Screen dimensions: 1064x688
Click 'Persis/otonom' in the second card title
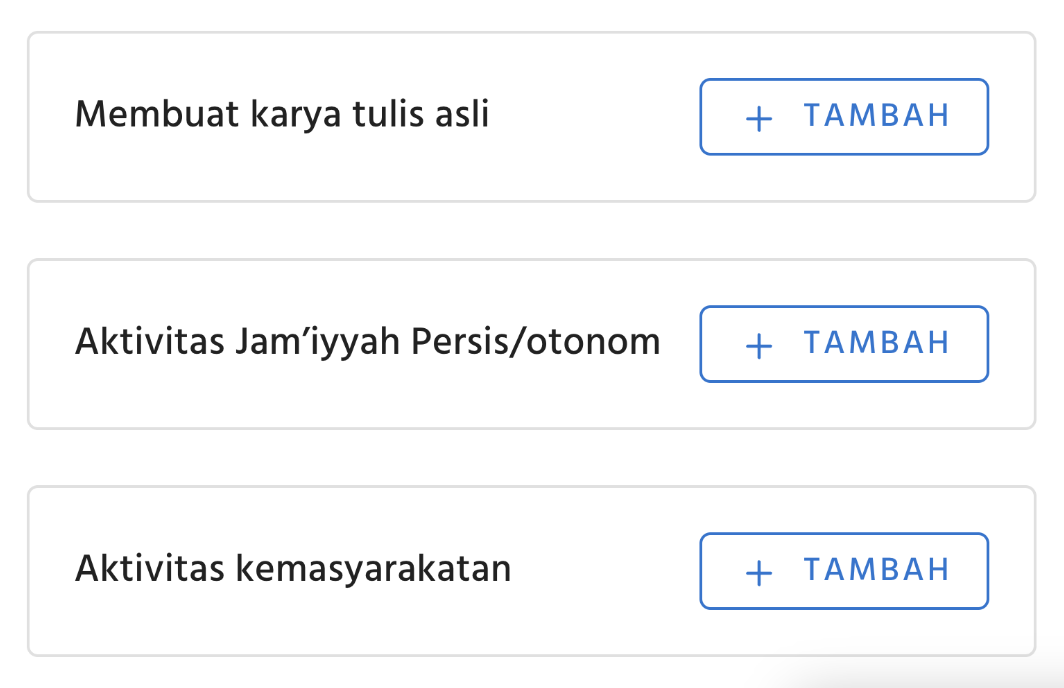[536, 343]
